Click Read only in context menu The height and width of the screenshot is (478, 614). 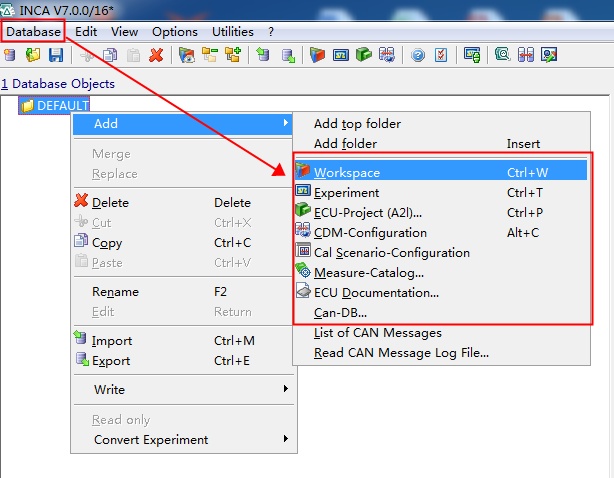183,420
